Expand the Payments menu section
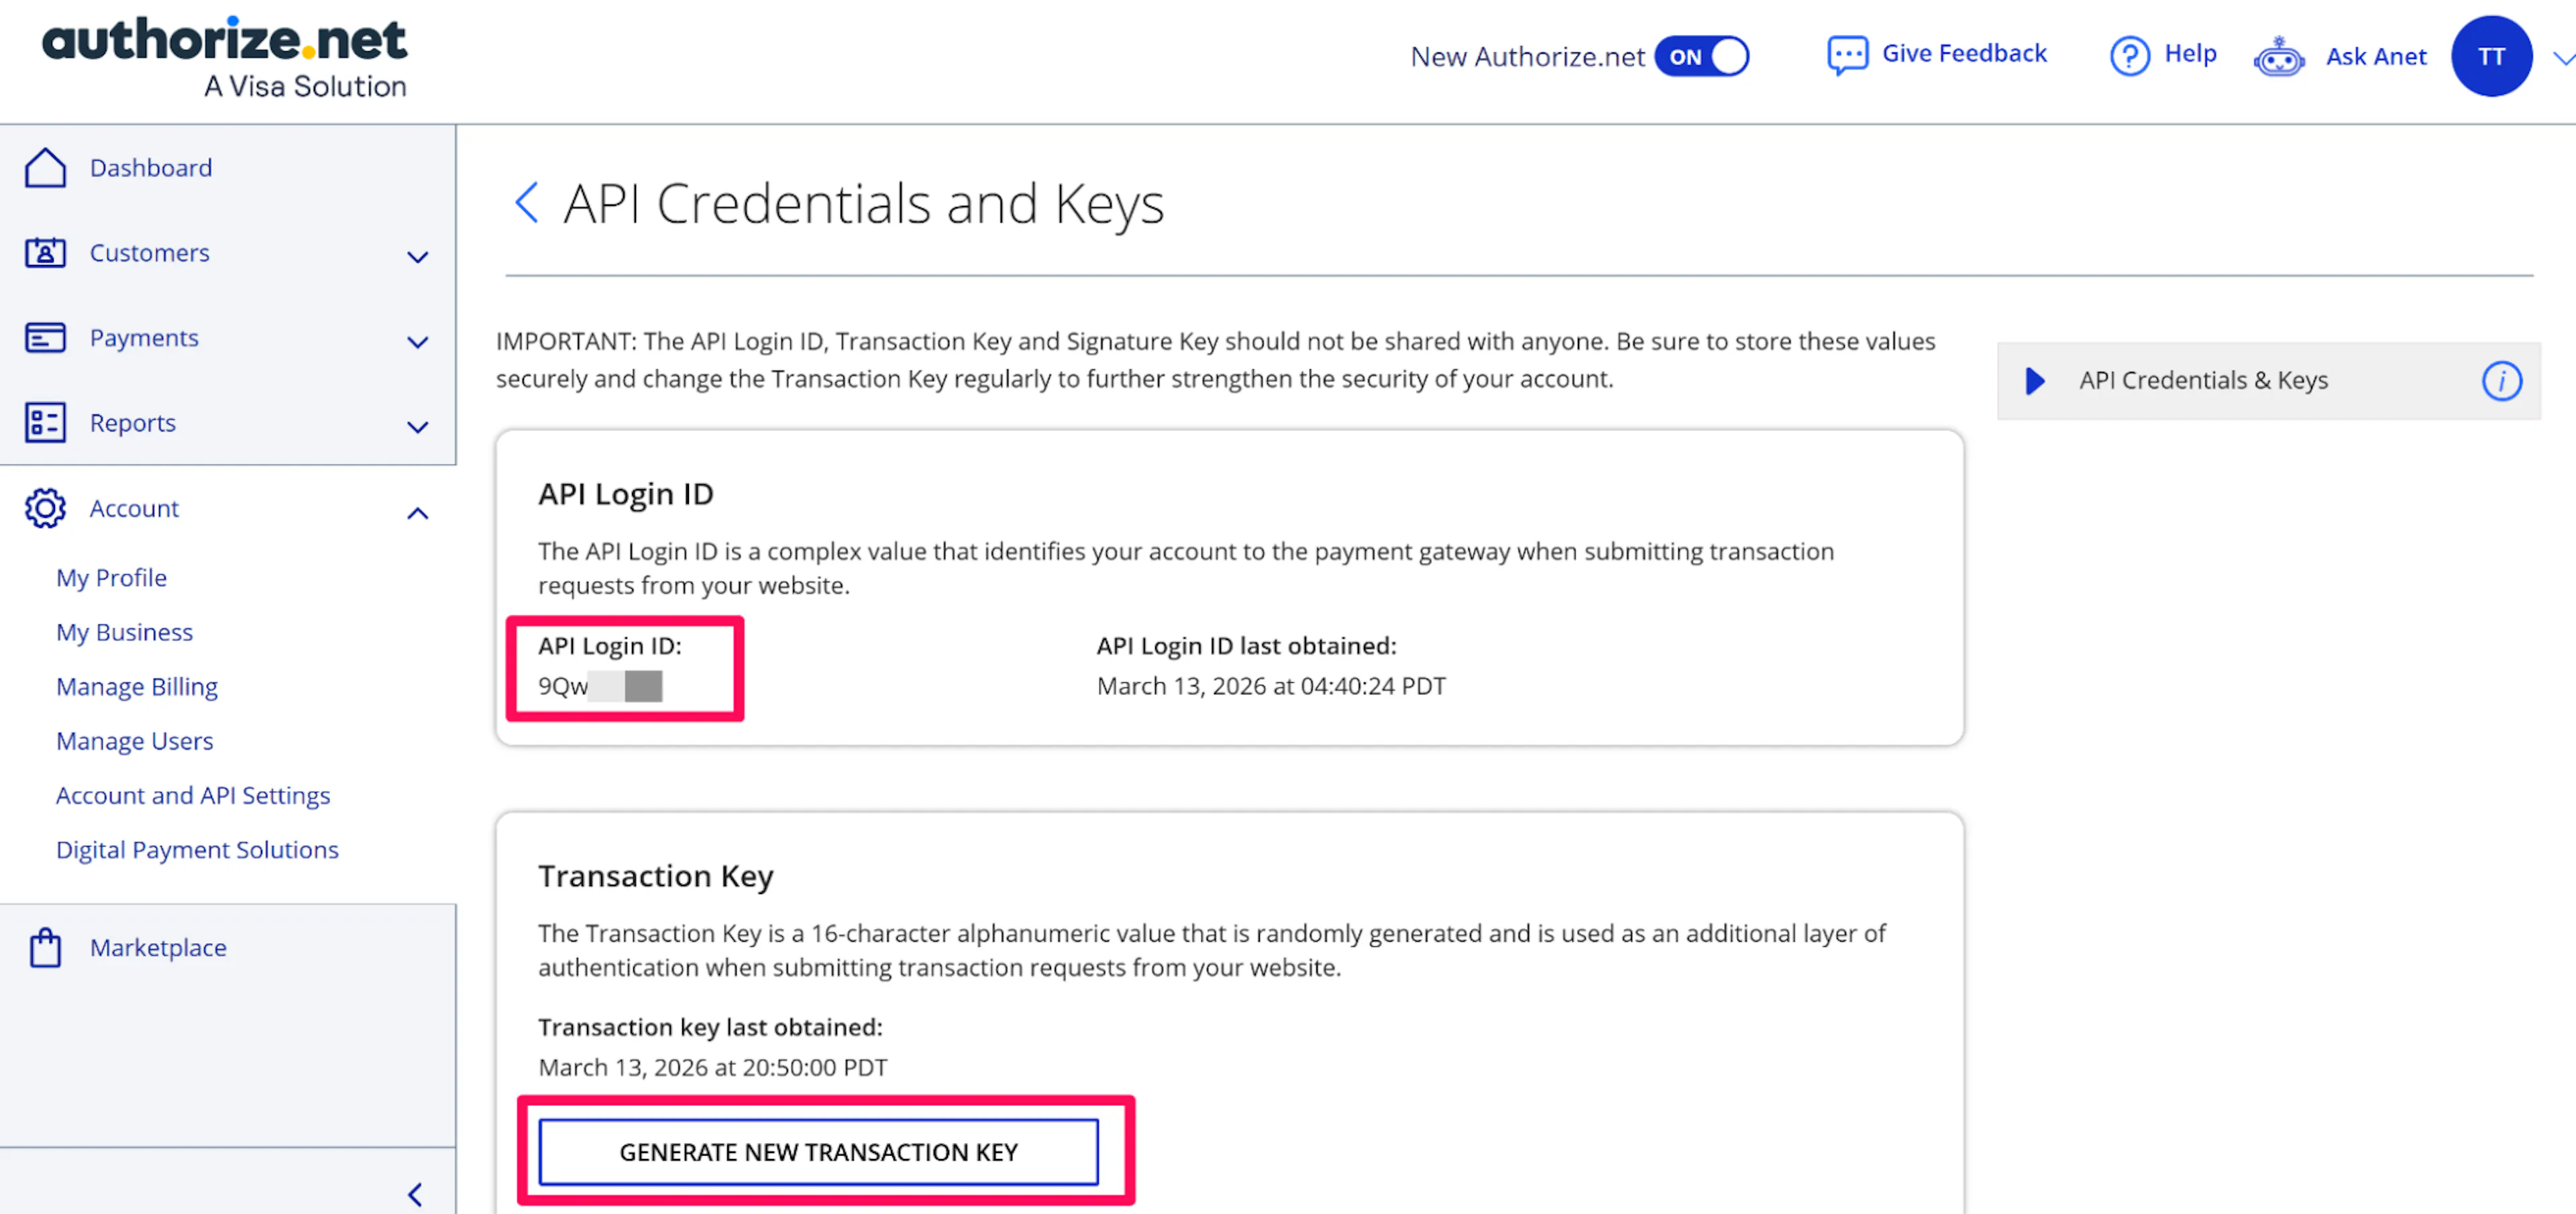Screen dimensions: 2576x1214 418,342
